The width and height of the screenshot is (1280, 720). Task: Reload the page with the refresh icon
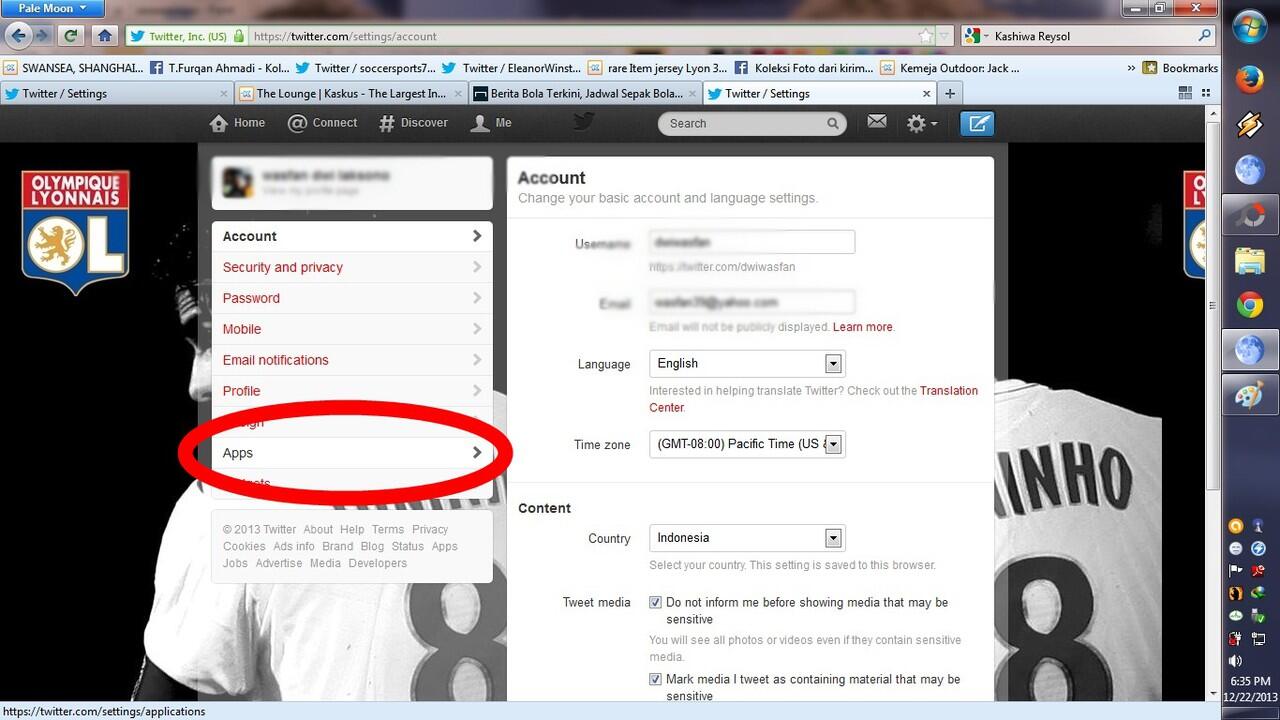pyautogui.click(x=71, y=36)
